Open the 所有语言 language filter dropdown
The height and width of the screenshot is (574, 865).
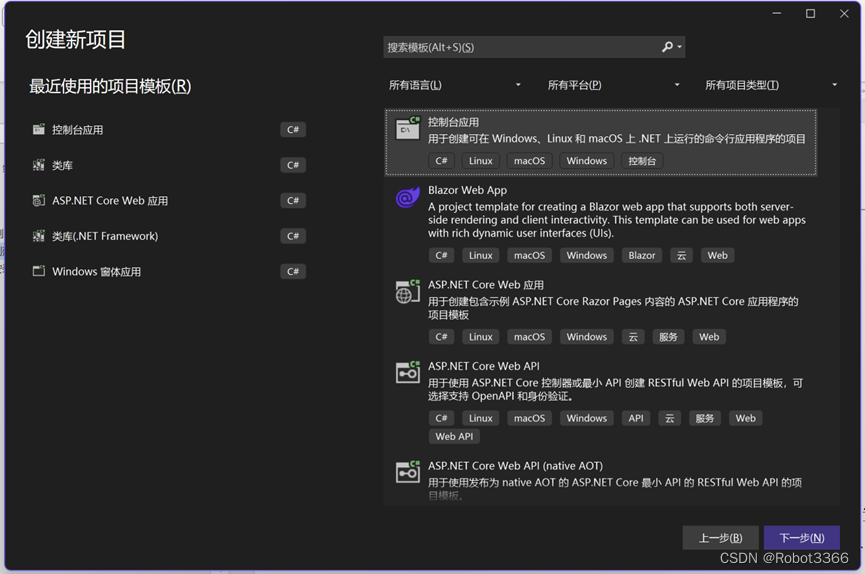coord(455,85)
